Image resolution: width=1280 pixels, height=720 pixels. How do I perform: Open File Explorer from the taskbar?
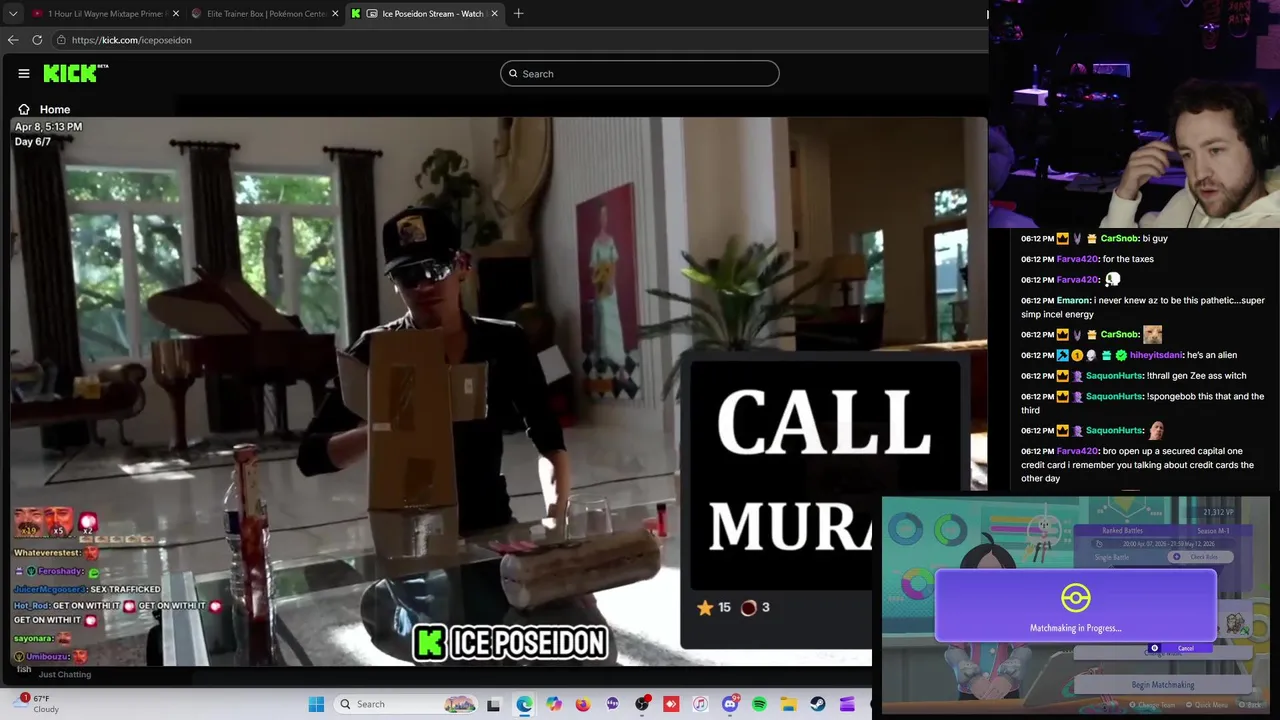(789, 704)
